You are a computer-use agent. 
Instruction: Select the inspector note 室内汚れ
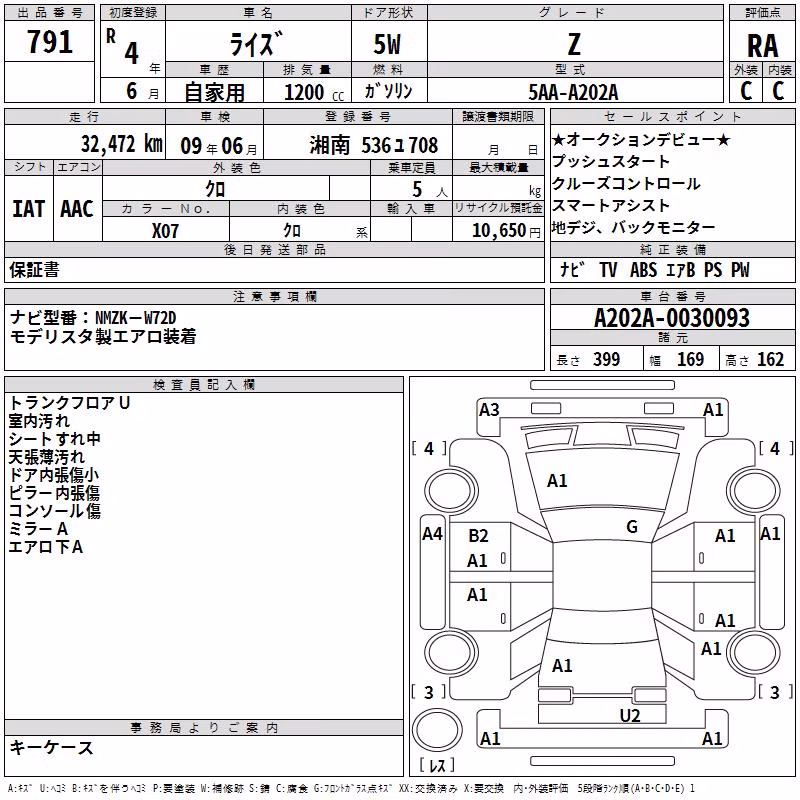39,421
